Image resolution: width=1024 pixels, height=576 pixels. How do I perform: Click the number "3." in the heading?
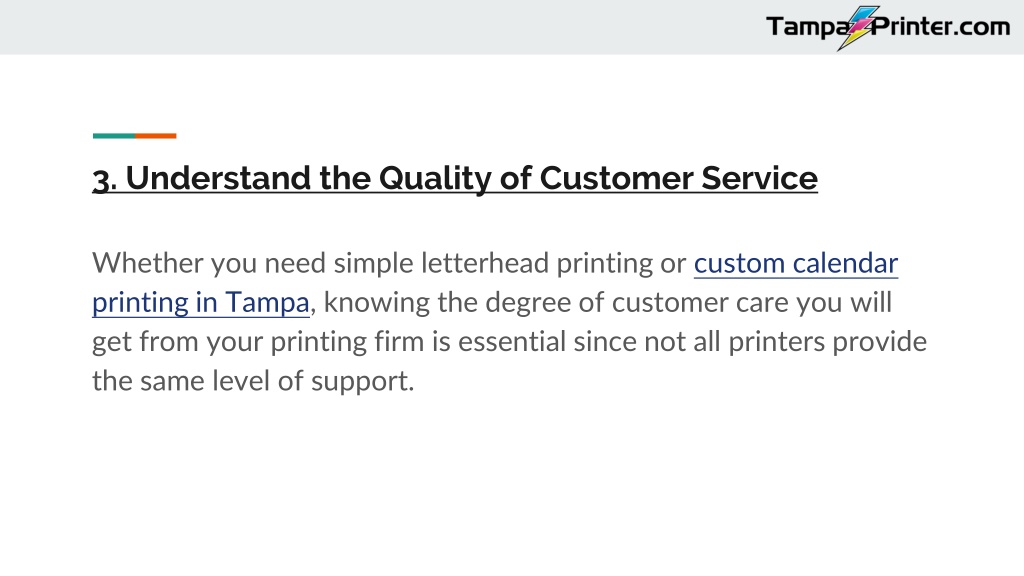[x=104, y=180]
